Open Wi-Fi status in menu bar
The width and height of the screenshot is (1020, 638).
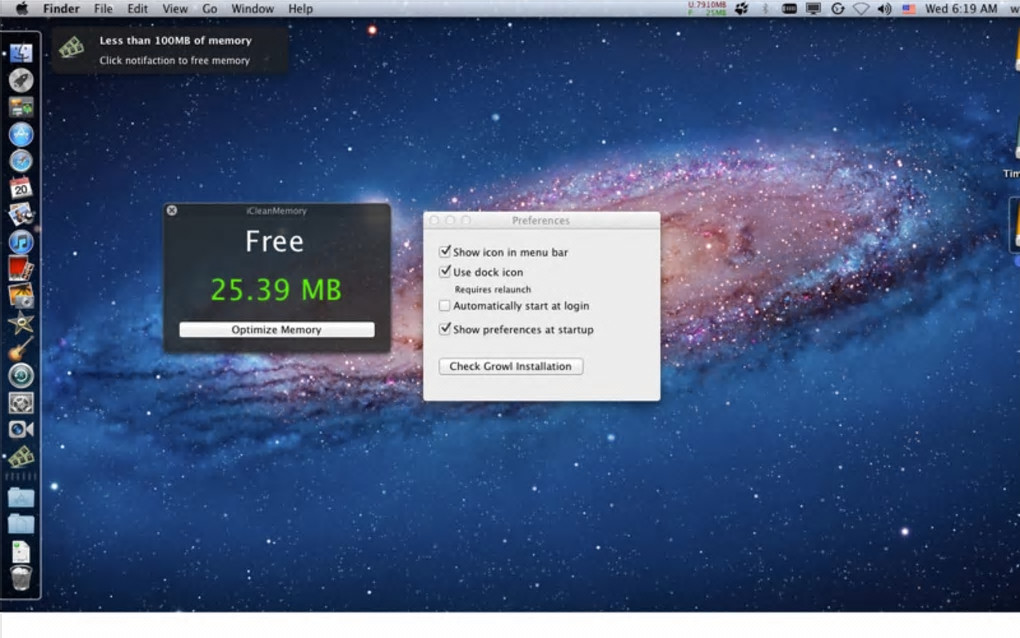pyautogui.click(x=861, y=8)
